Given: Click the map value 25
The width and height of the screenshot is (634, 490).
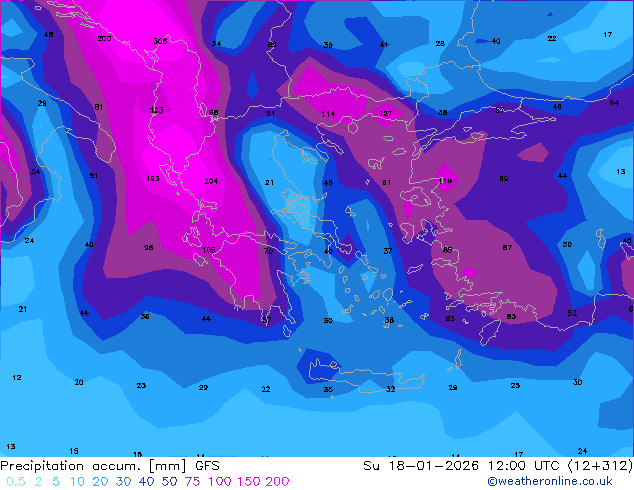Looking at the screenshot, I should (515, 385).
